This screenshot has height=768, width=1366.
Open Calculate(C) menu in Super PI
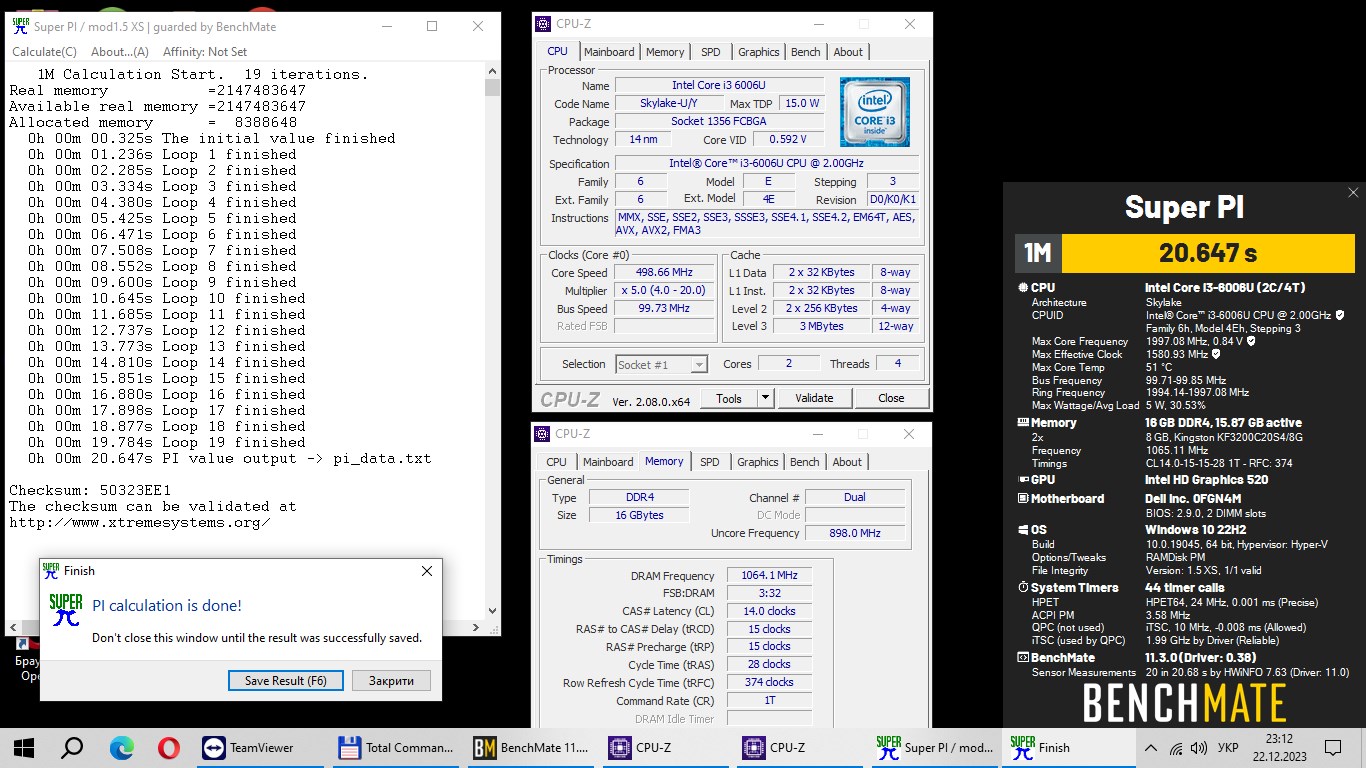[x=44, y=52]
